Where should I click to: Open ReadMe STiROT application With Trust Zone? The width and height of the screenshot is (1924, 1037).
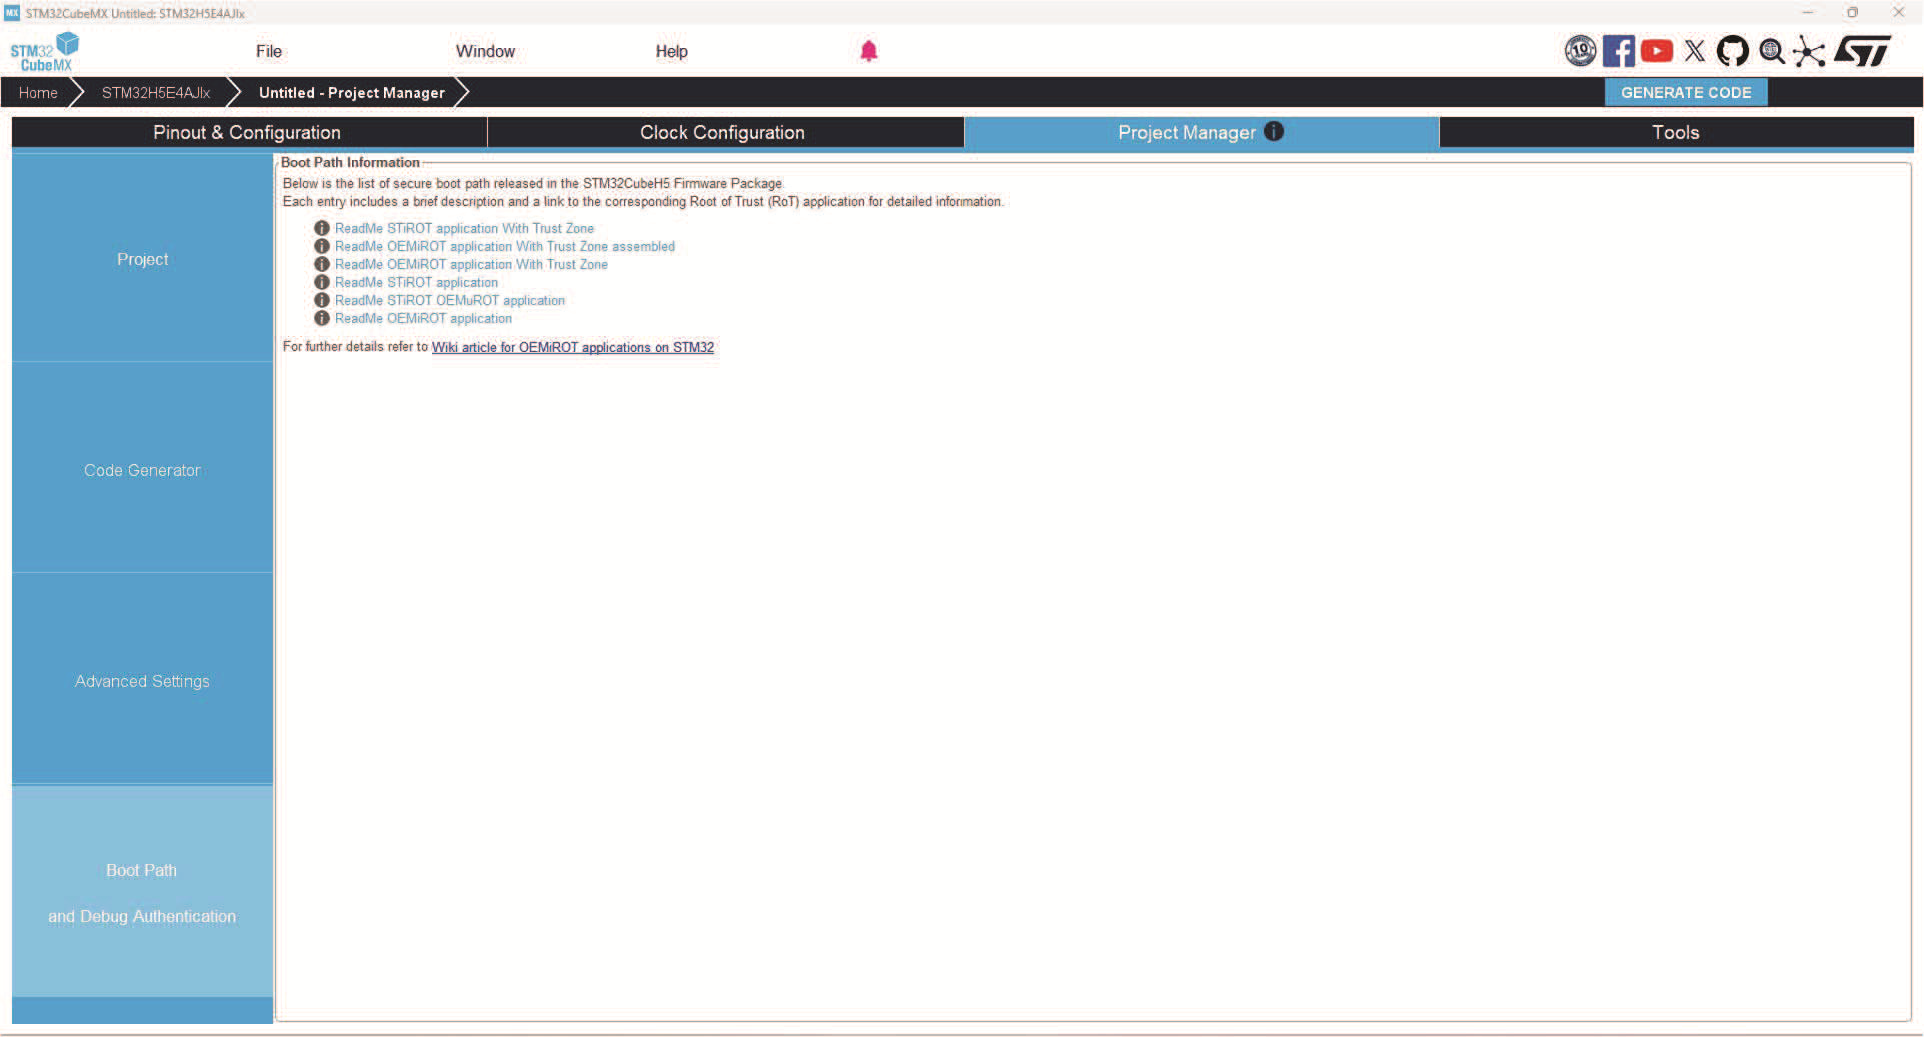click(464, 228)
